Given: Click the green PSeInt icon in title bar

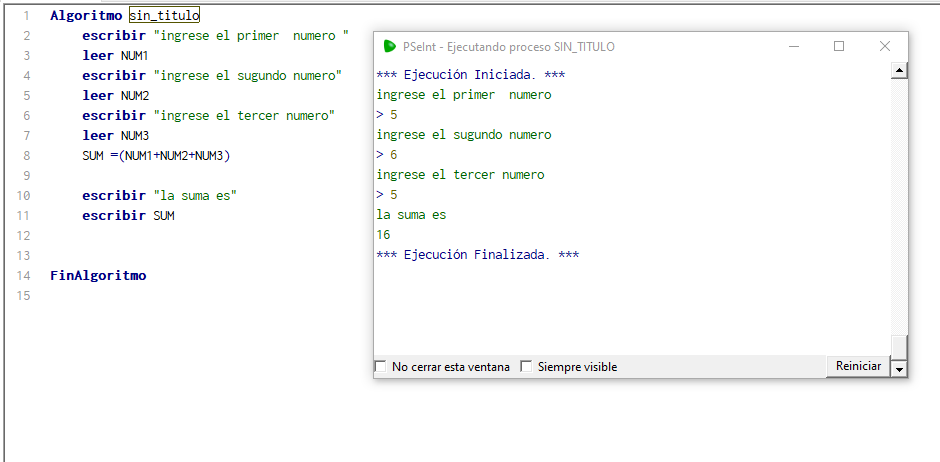Looking at the screenshot, I should coord(390,46).
